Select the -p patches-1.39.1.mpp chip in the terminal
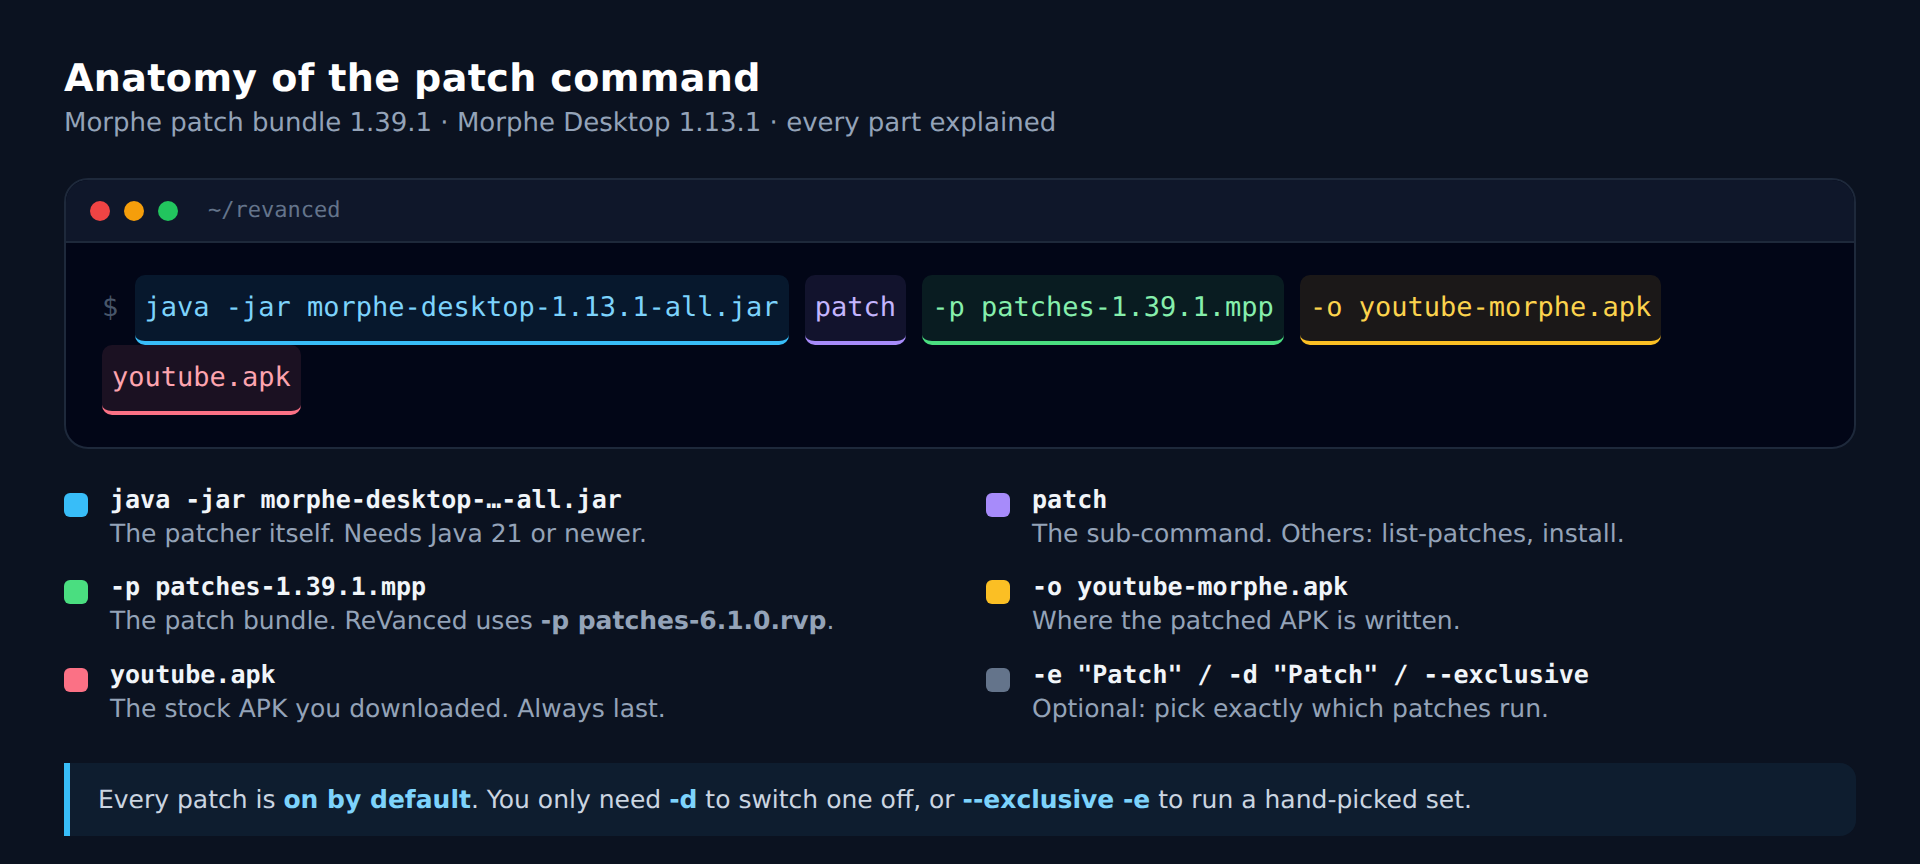The height and width of the screenshot is (864, 1920). pos(1103,309)
